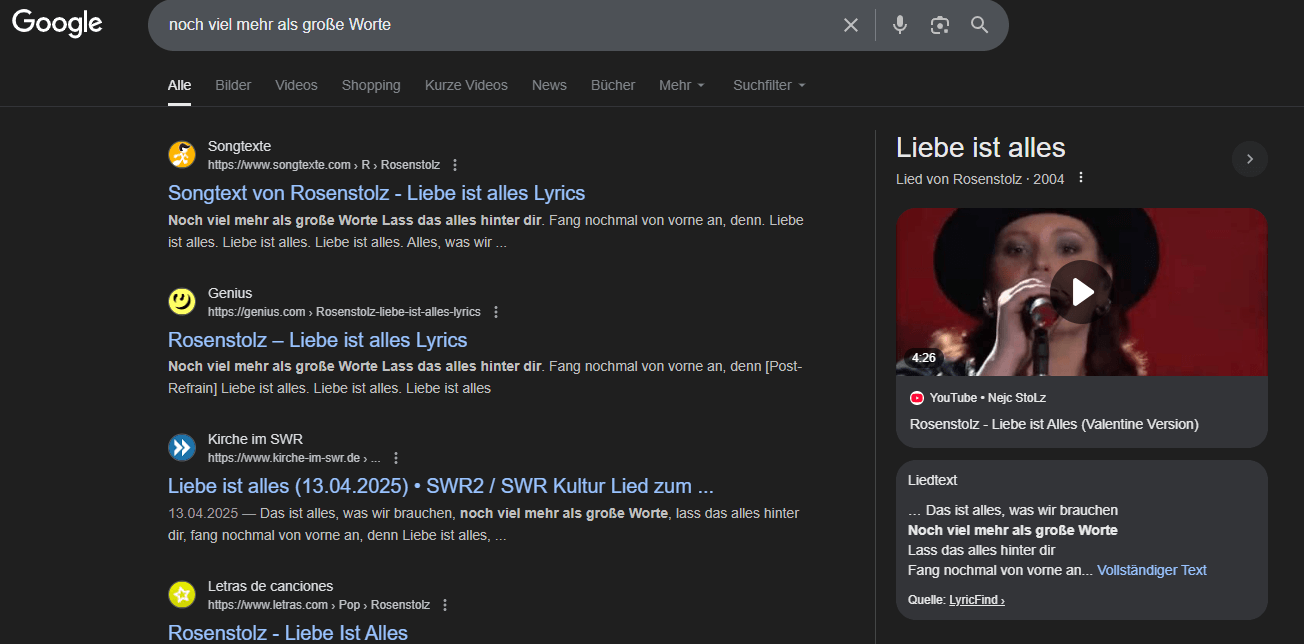Go to the Bücher tab
1304x644 pixels.
coord(613,85)
